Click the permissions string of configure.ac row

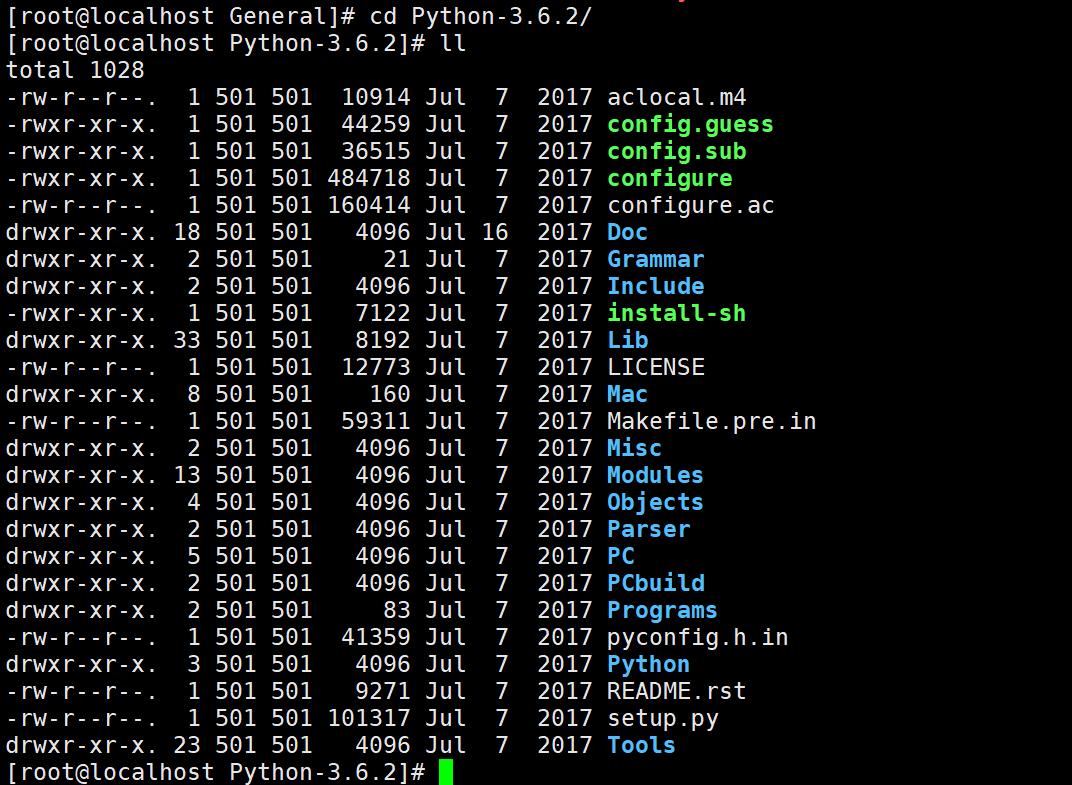point(81,205)
